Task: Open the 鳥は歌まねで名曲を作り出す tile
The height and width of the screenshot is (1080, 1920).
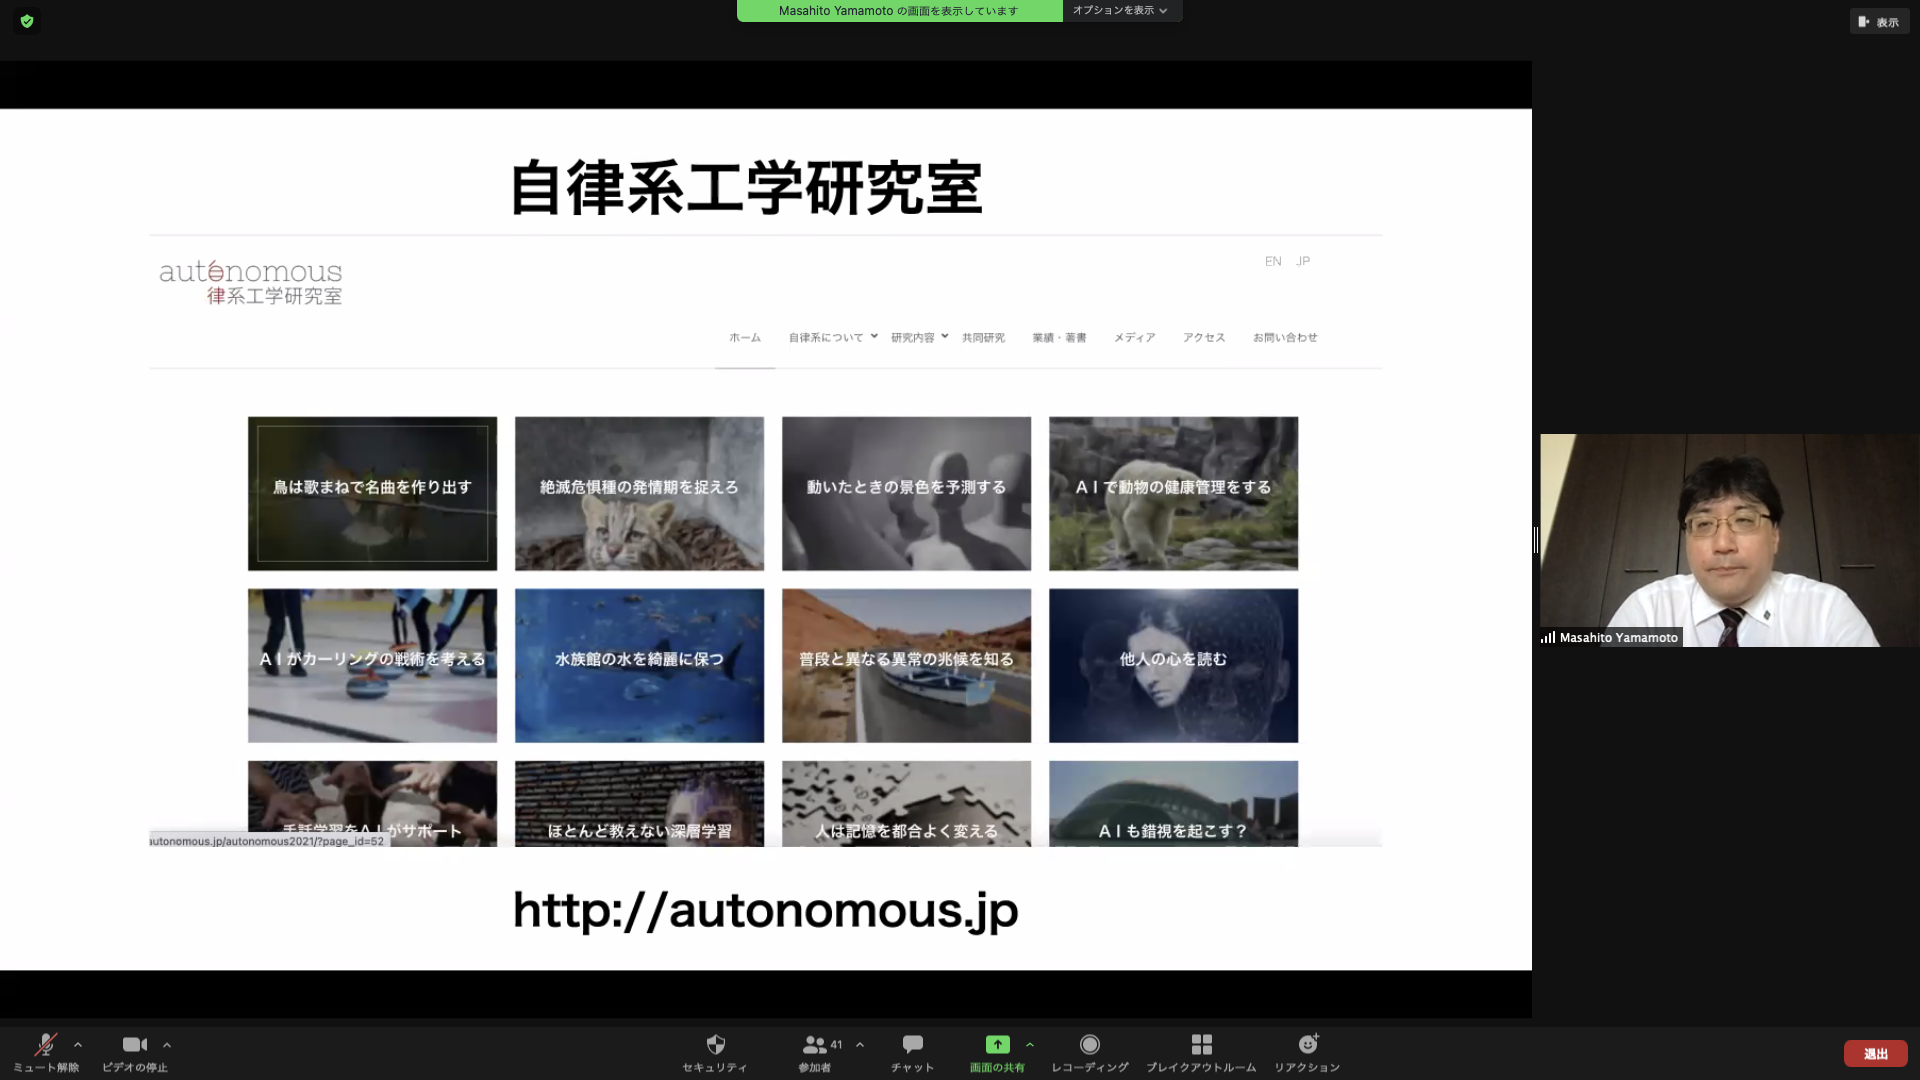Action: pos(372,494)
